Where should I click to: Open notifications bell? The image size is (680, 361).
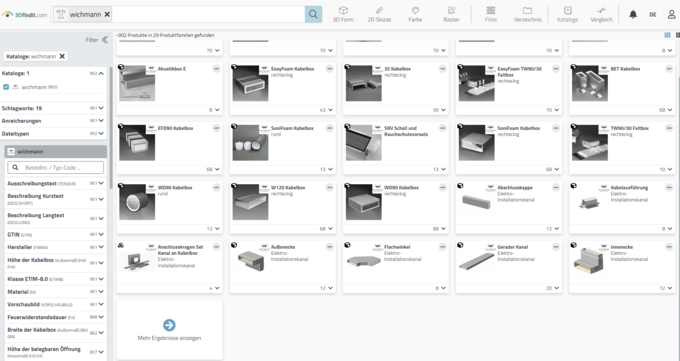point(633,14)
